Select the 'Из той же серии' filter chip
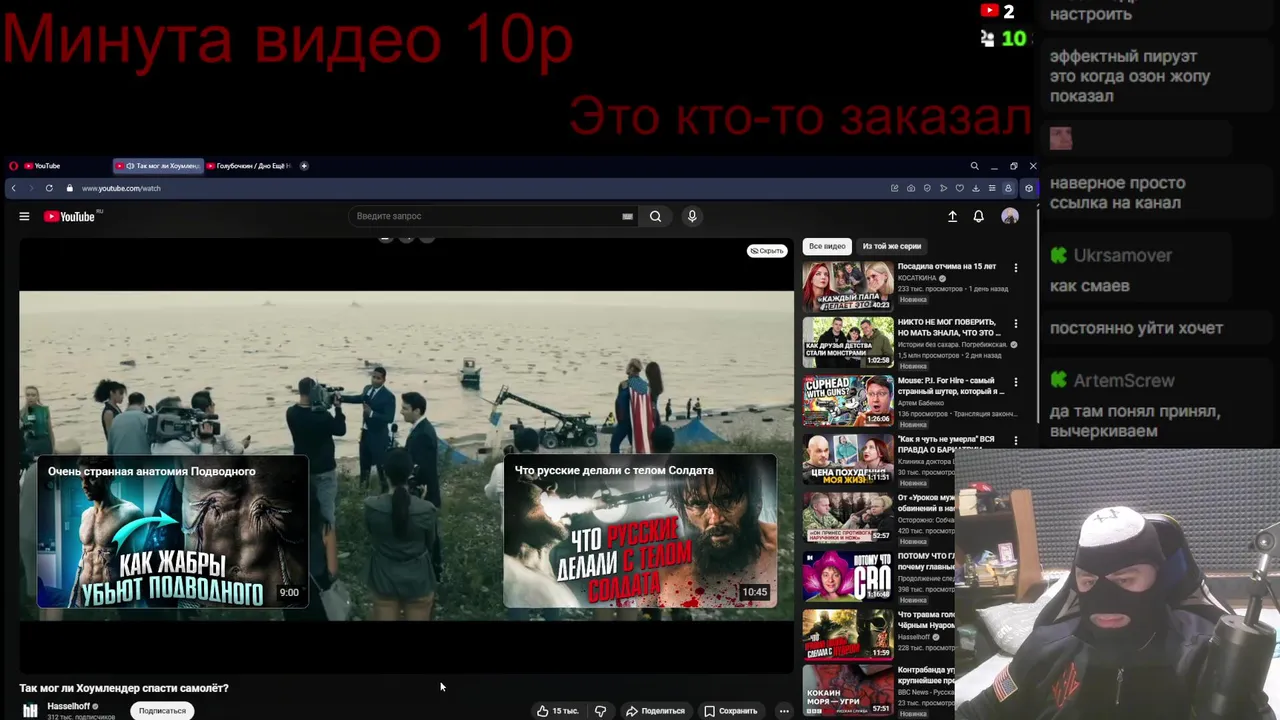The height and width of the screenshot is (720, 1280). [892, 246]
